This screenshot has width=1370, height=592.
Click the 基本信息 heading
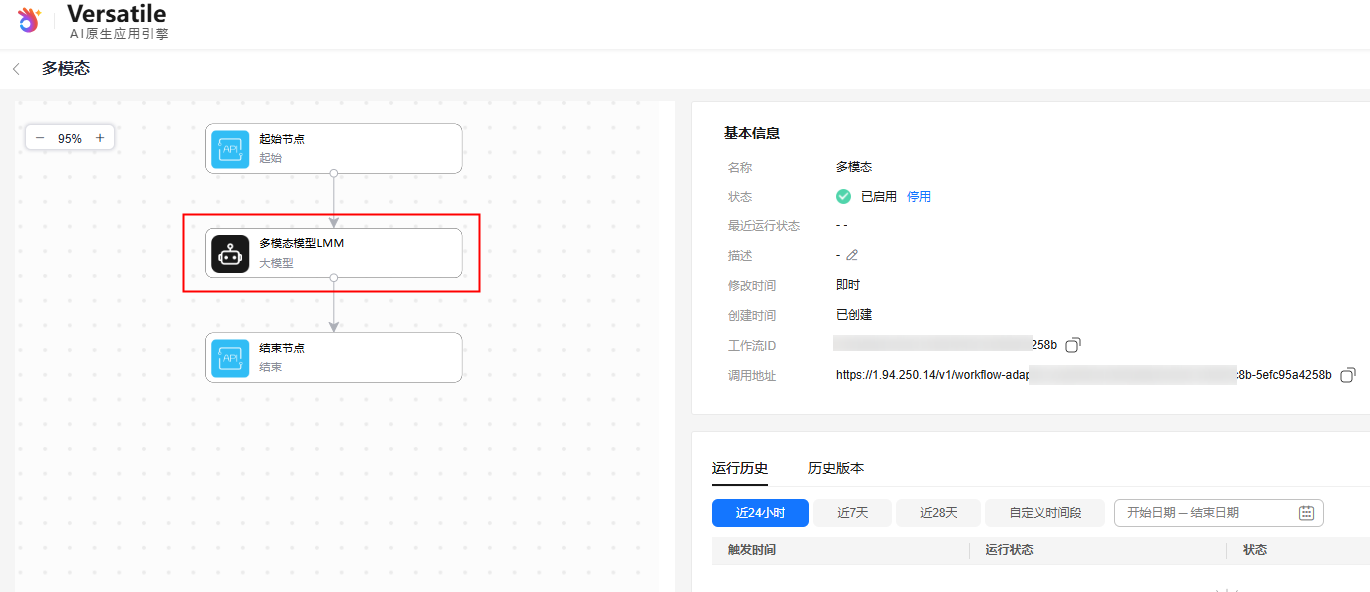click(752, 133)
